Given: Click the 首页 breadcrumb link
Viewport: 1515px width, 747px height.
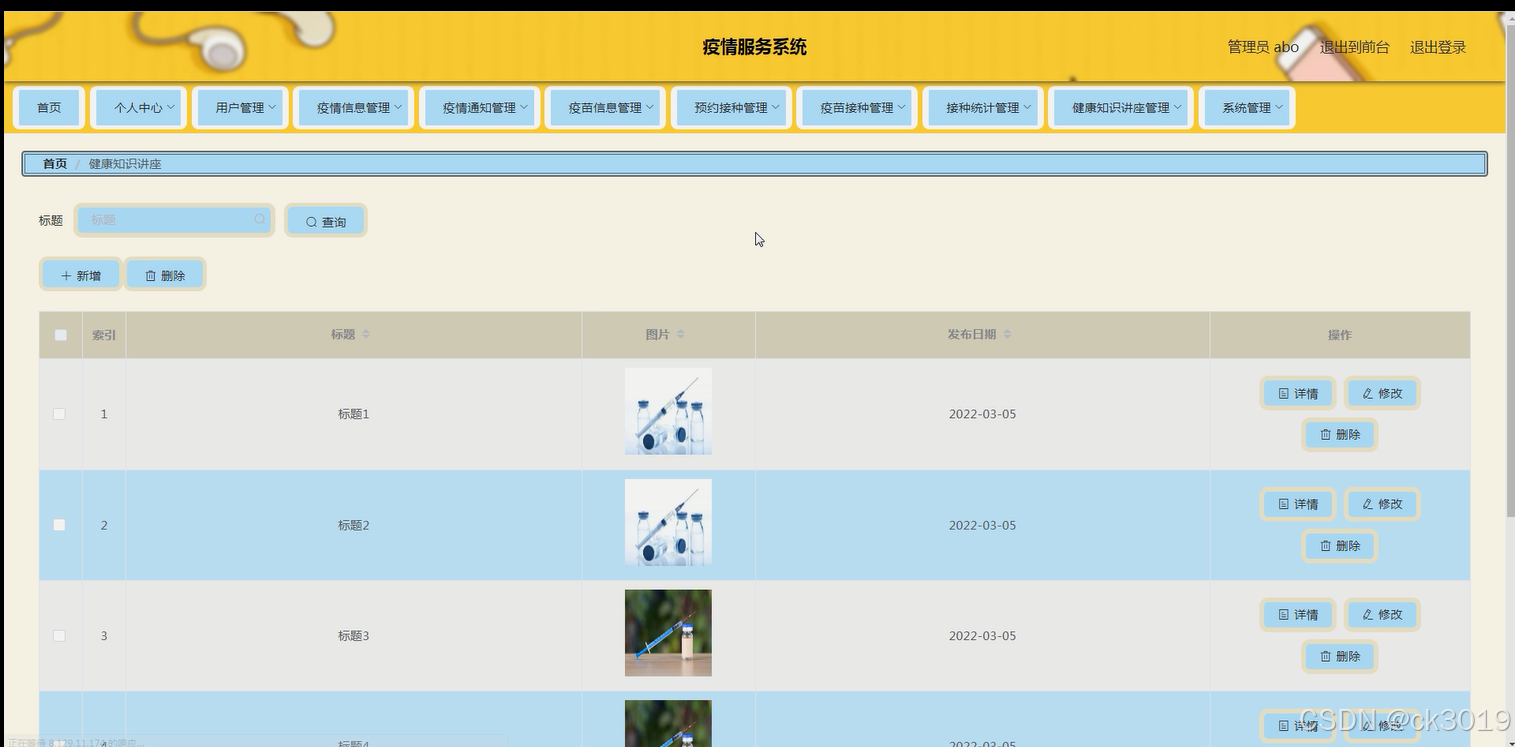Looking at the screenshot, I should (55, 164).
